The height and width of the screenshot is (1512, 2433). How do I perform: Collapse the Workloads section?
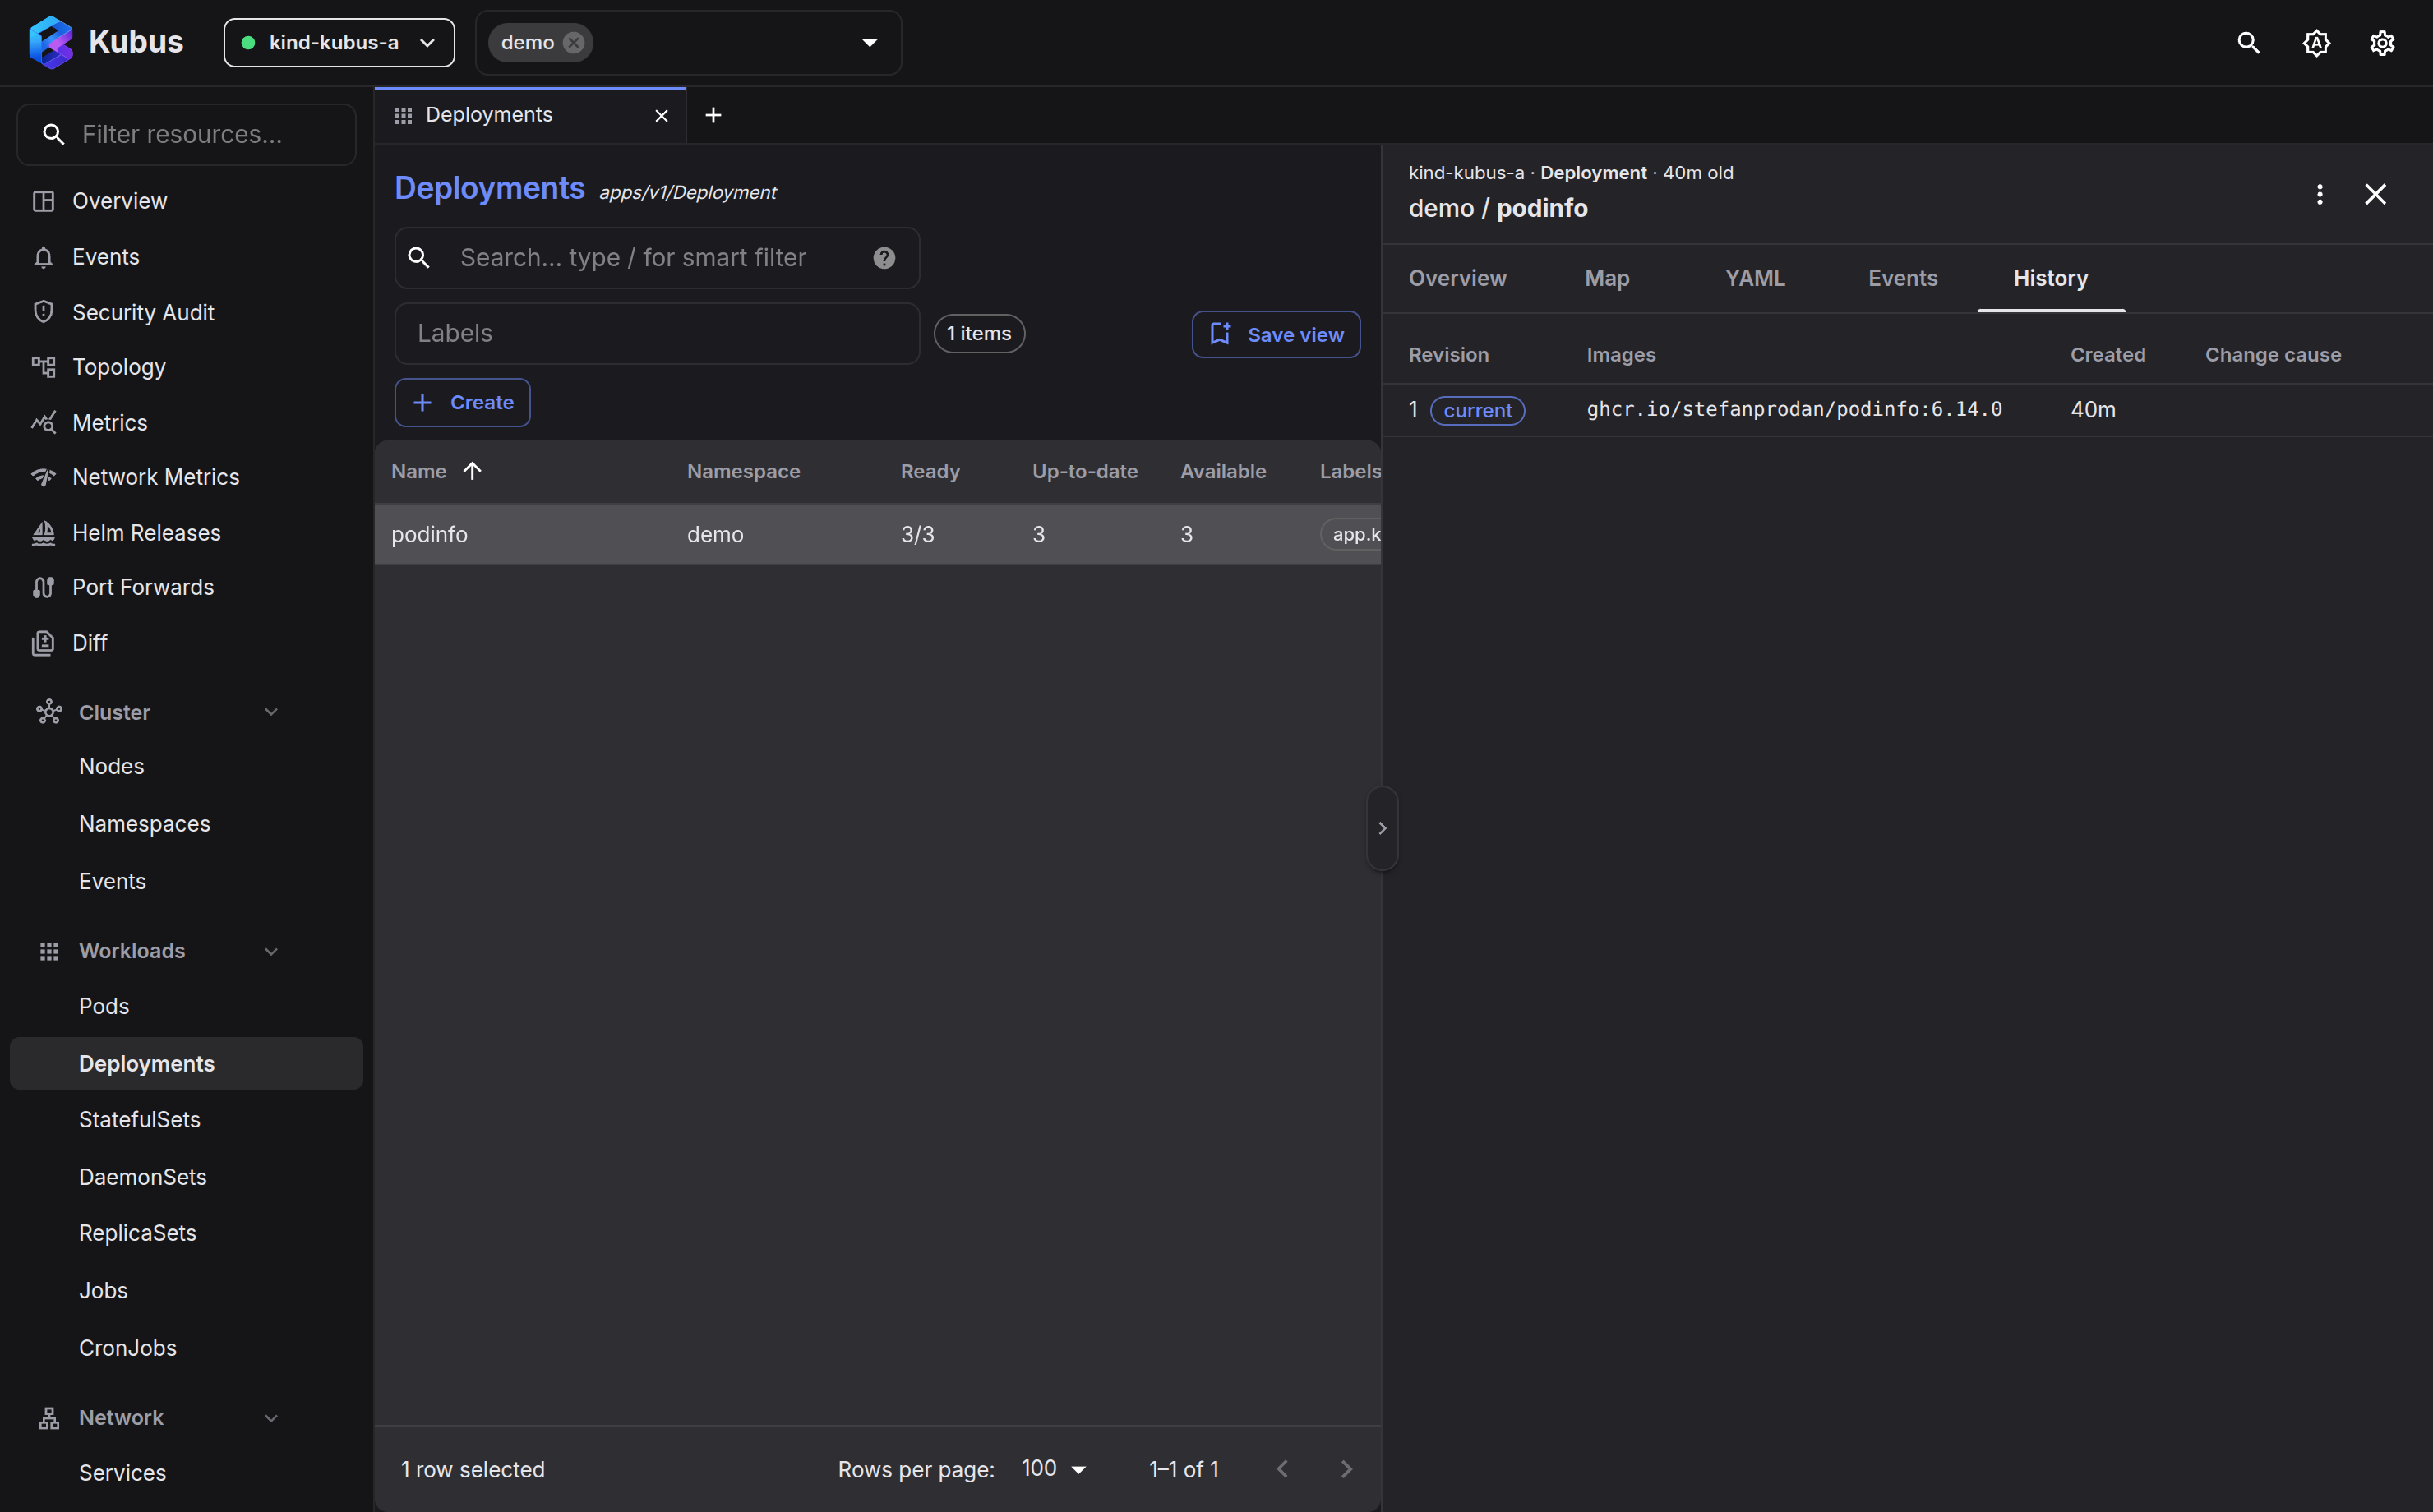pos(270,951)
